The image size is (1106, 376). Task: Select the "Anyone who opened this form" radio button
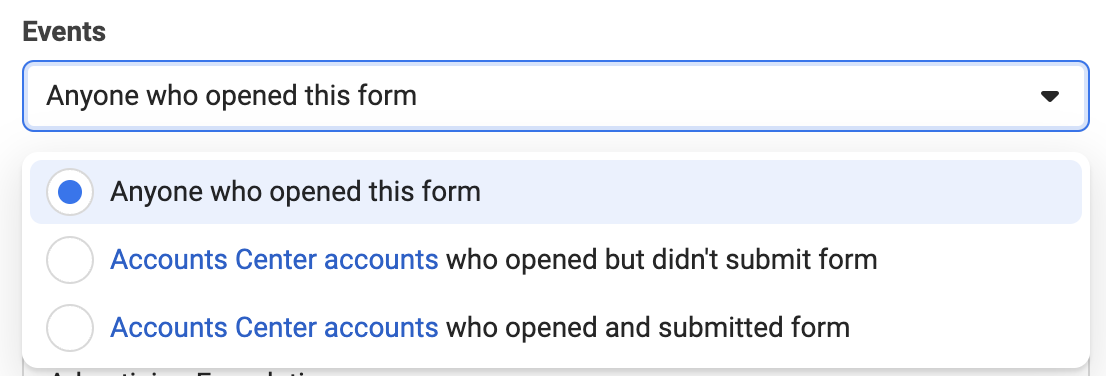pos(70,192)
